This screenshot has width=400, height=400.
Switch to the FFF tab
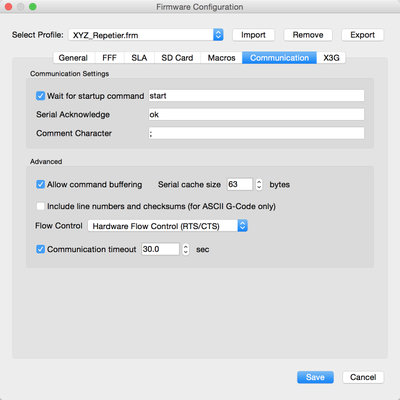click(109, 58)
